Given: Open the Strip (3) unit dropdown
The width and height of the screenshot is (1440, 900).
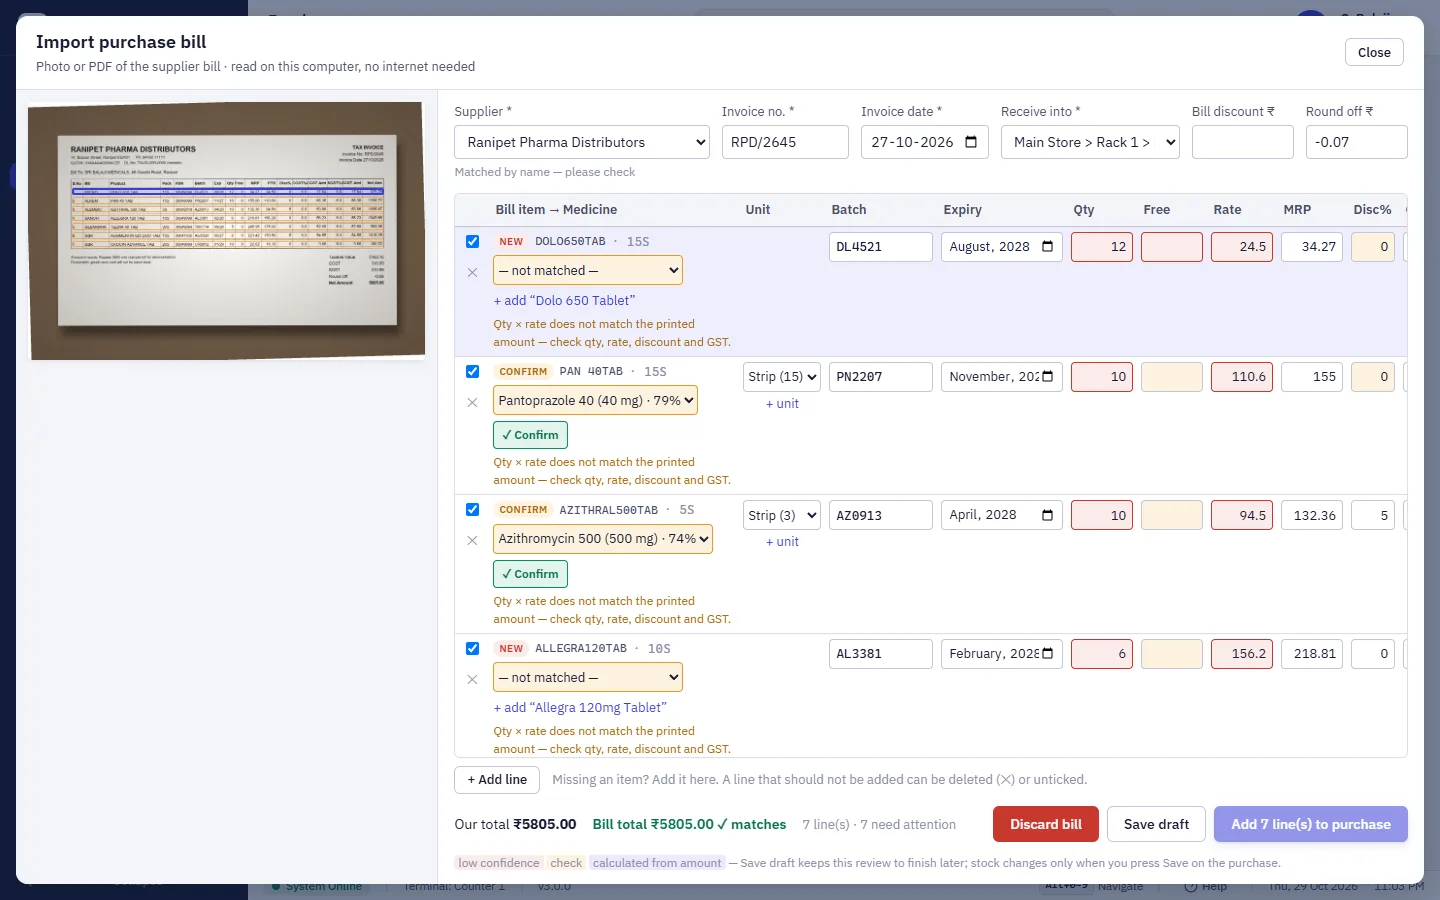Looking at the screenshot, I should click(782, 515).
